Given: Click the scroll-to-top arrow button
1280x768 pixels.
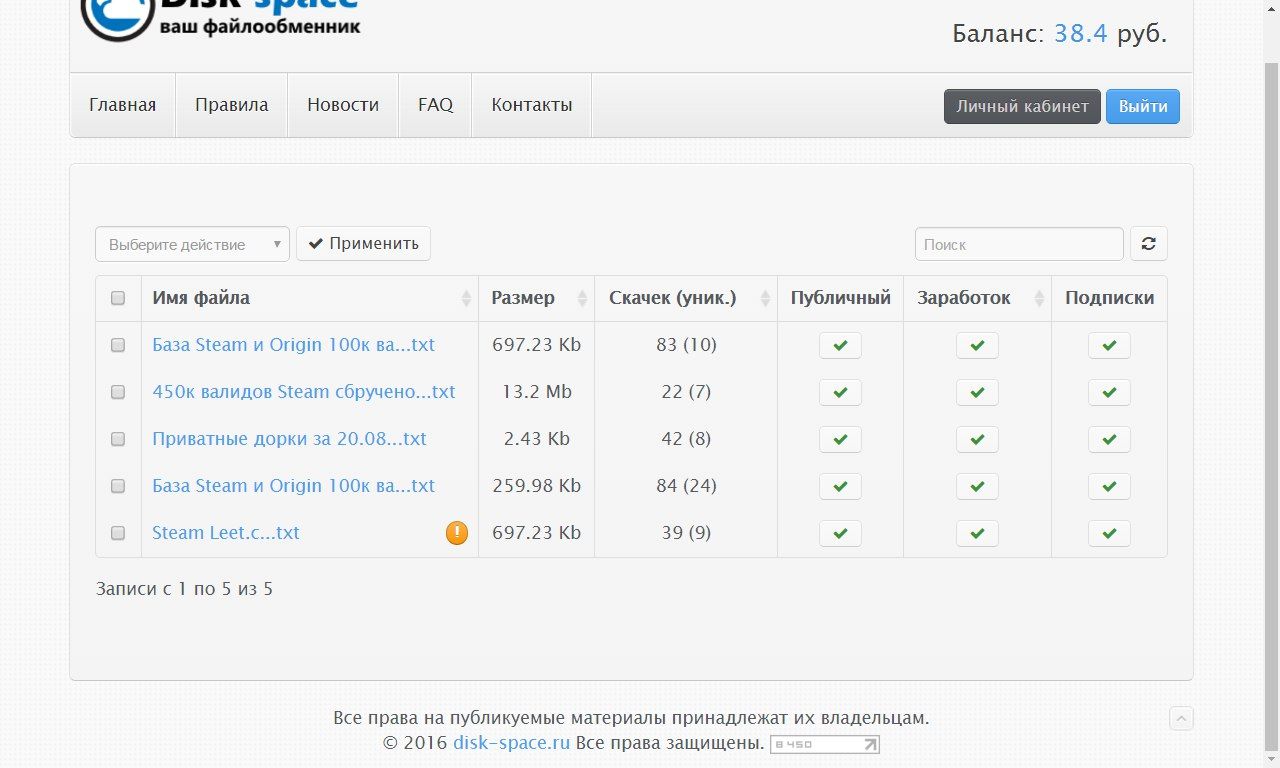Looking at the screenshot, I should click(1181, 718).
